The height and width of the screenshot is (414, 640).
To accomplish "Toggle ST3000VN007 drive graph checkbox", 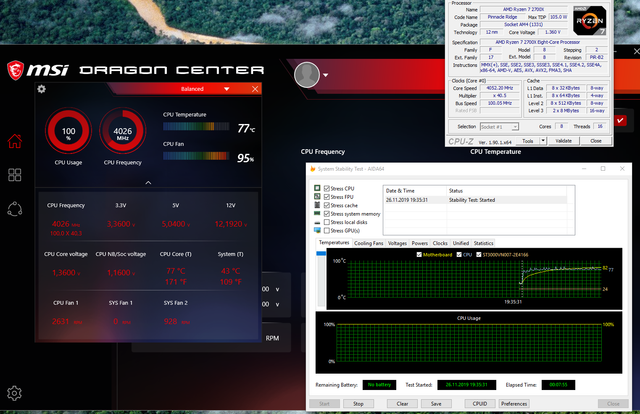I will coord(478,255).
